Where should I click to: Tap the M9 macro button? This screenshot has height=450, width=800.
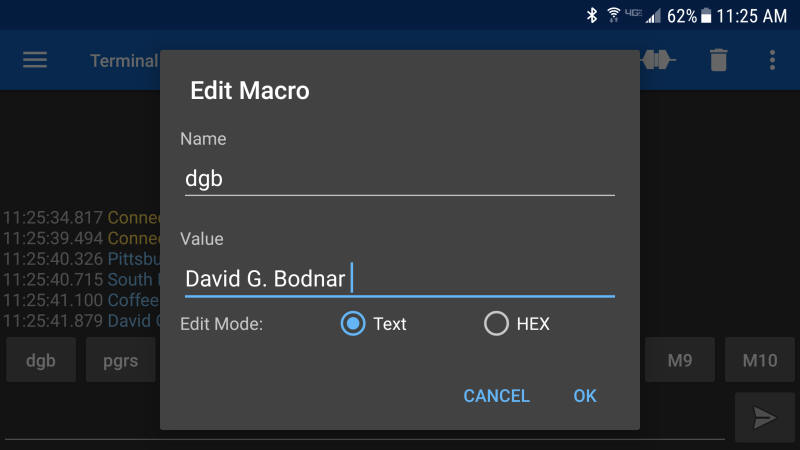(x=680, y=360)
